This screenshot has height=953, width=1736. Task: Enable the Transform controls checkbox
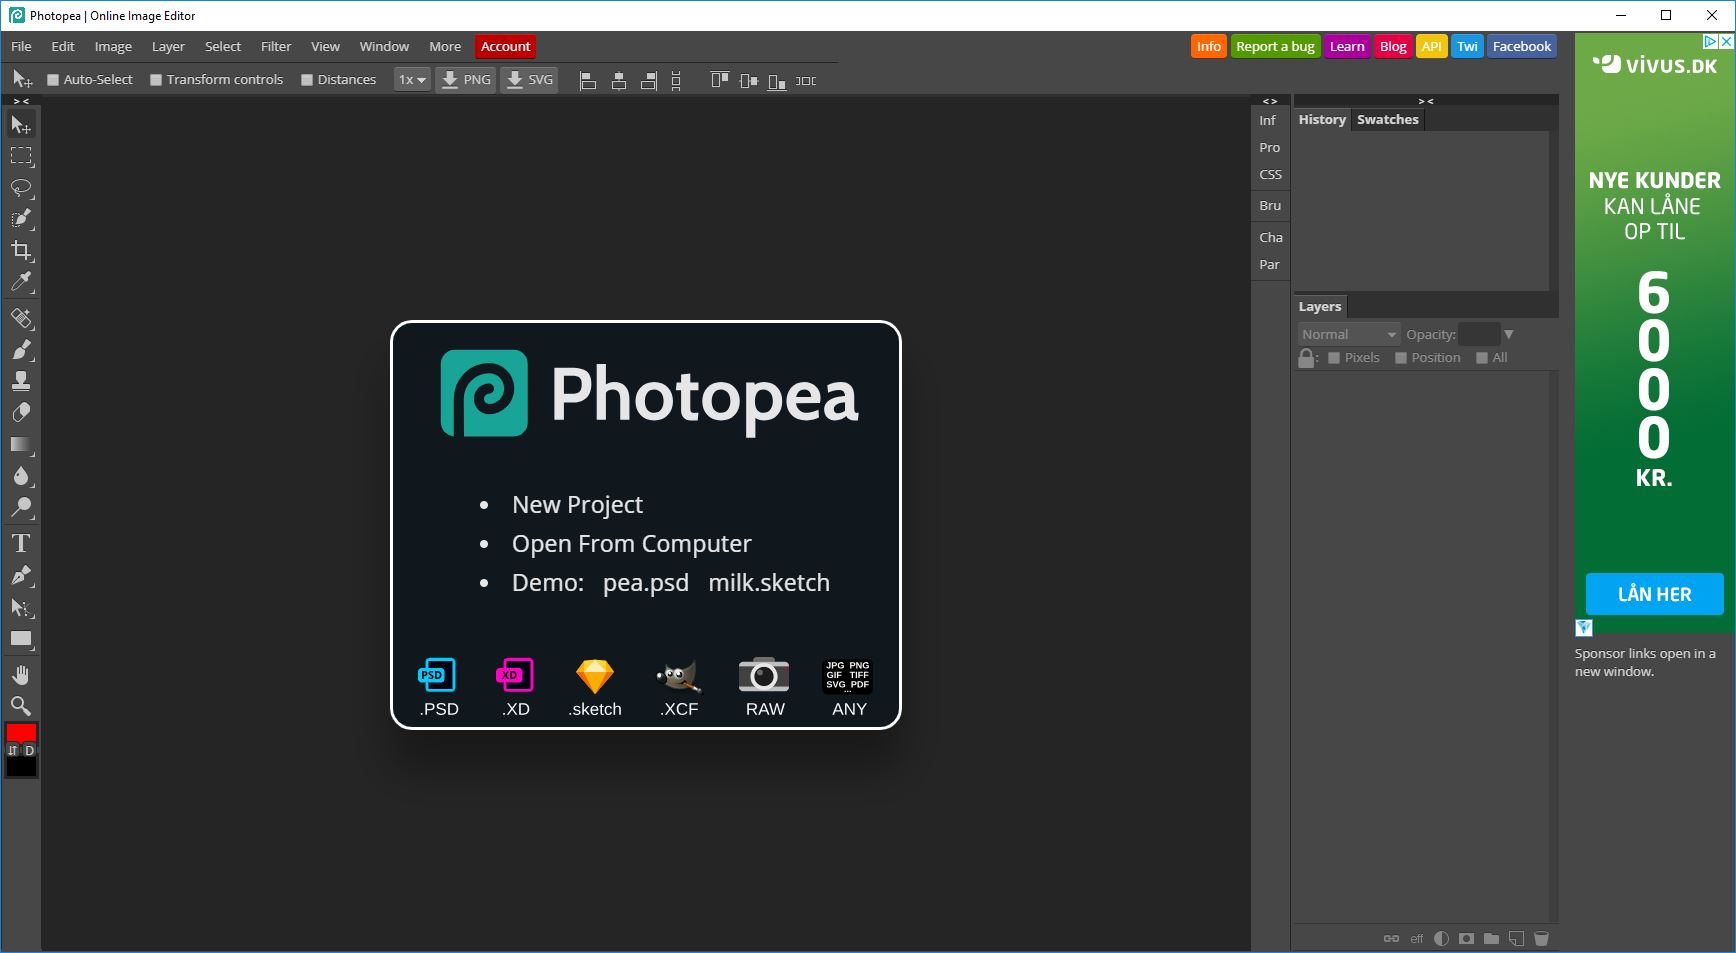[156, 80]
